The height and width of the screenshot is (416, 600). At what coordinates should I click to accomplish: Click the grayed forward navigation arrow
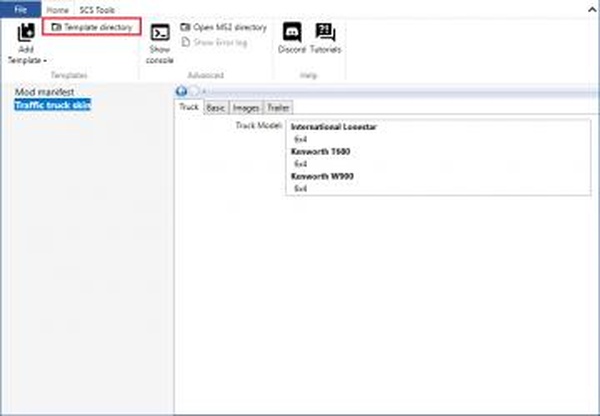tap(193, 91)
